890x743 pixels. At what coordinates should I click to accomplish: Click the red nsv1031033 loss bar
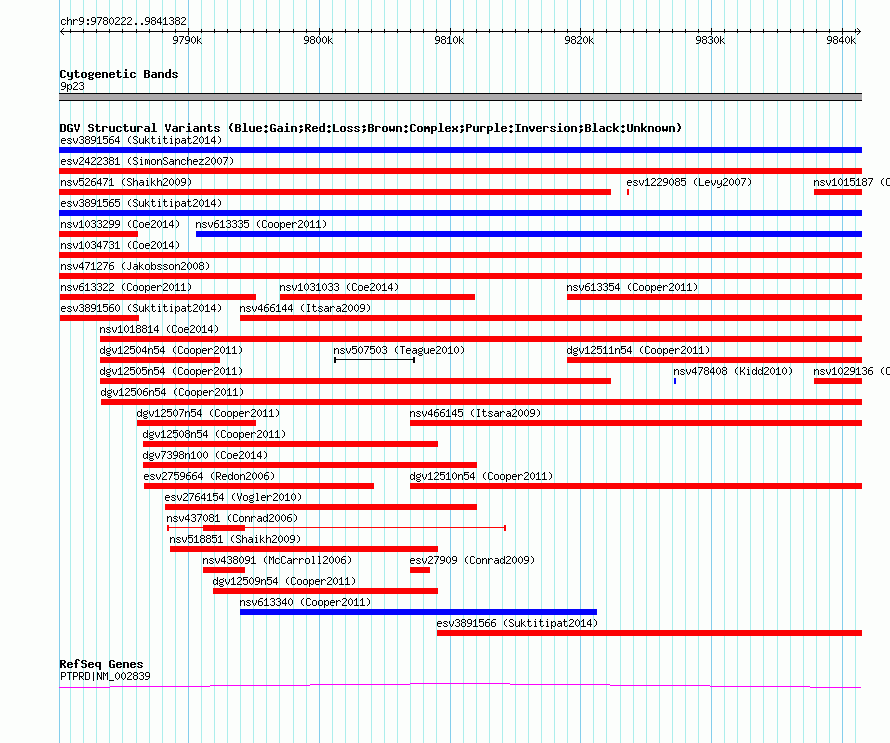click(377, 297)
